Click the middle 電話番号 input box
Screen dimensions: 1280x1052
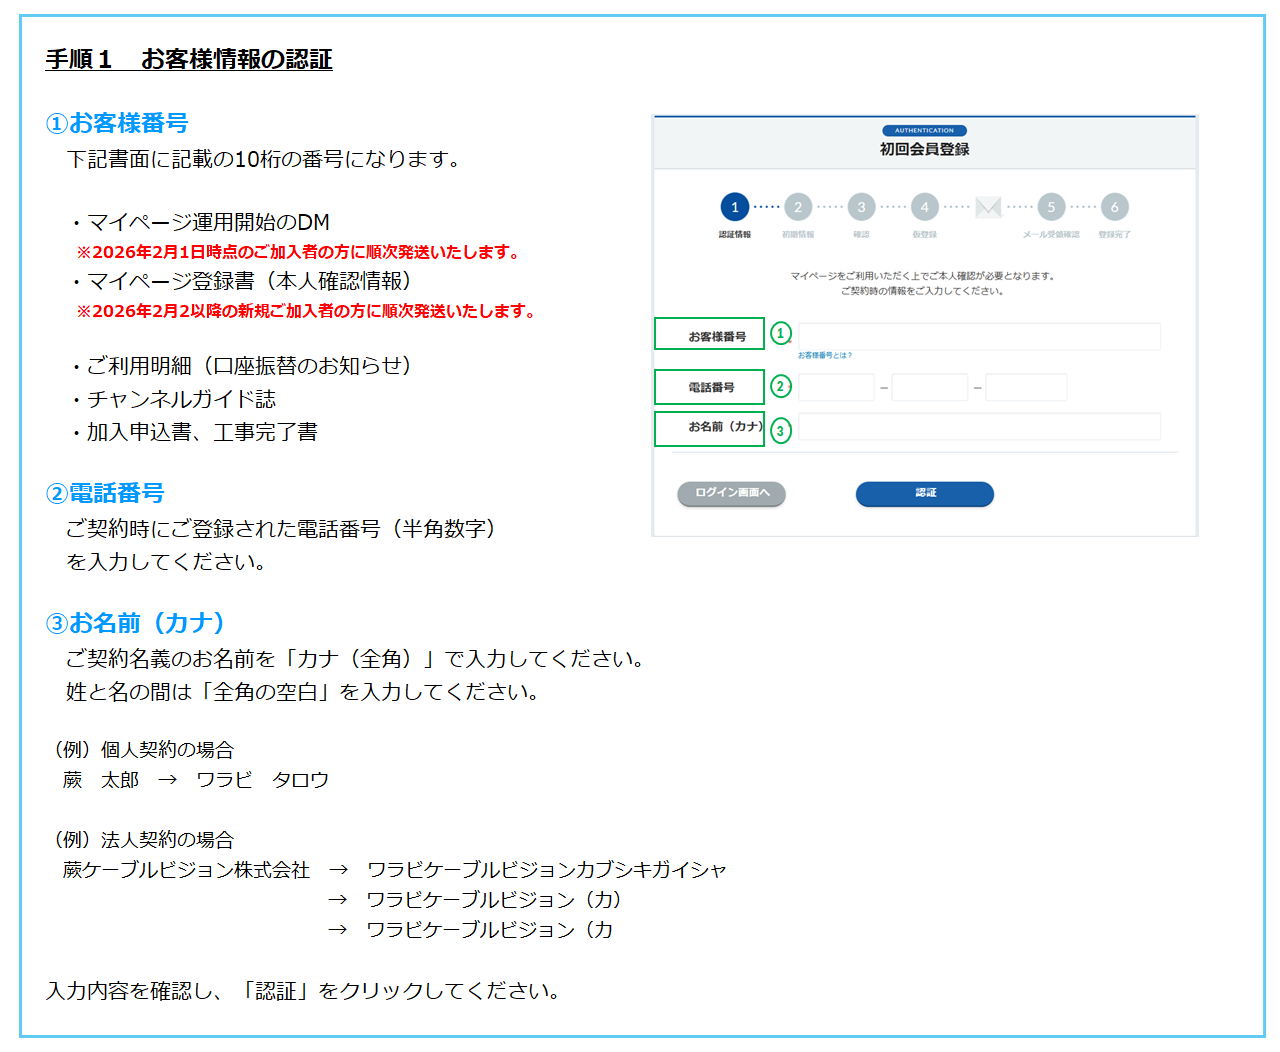(929, 387)
